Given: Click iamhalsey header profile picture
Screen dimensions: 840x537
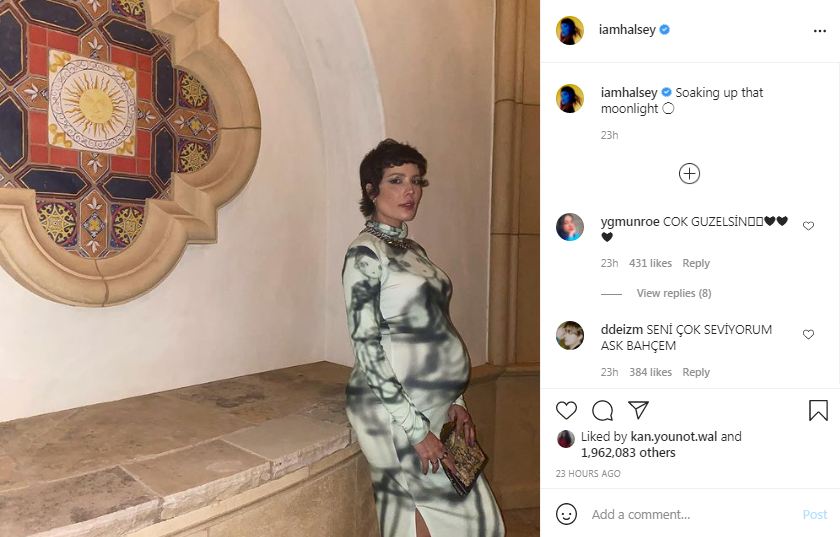Looking at the screenshot, I should 570,30.
